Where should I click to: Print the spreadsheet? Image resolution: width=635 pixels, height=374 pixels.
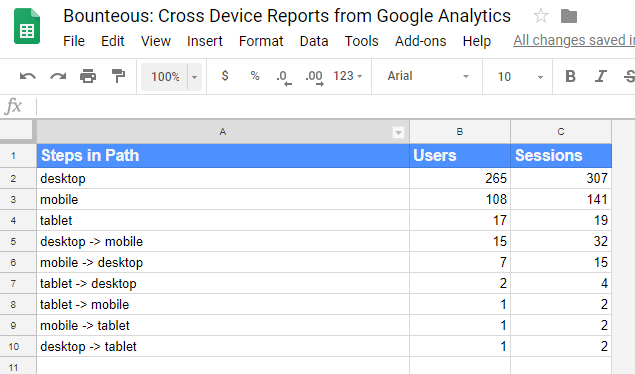click(88, 76)
